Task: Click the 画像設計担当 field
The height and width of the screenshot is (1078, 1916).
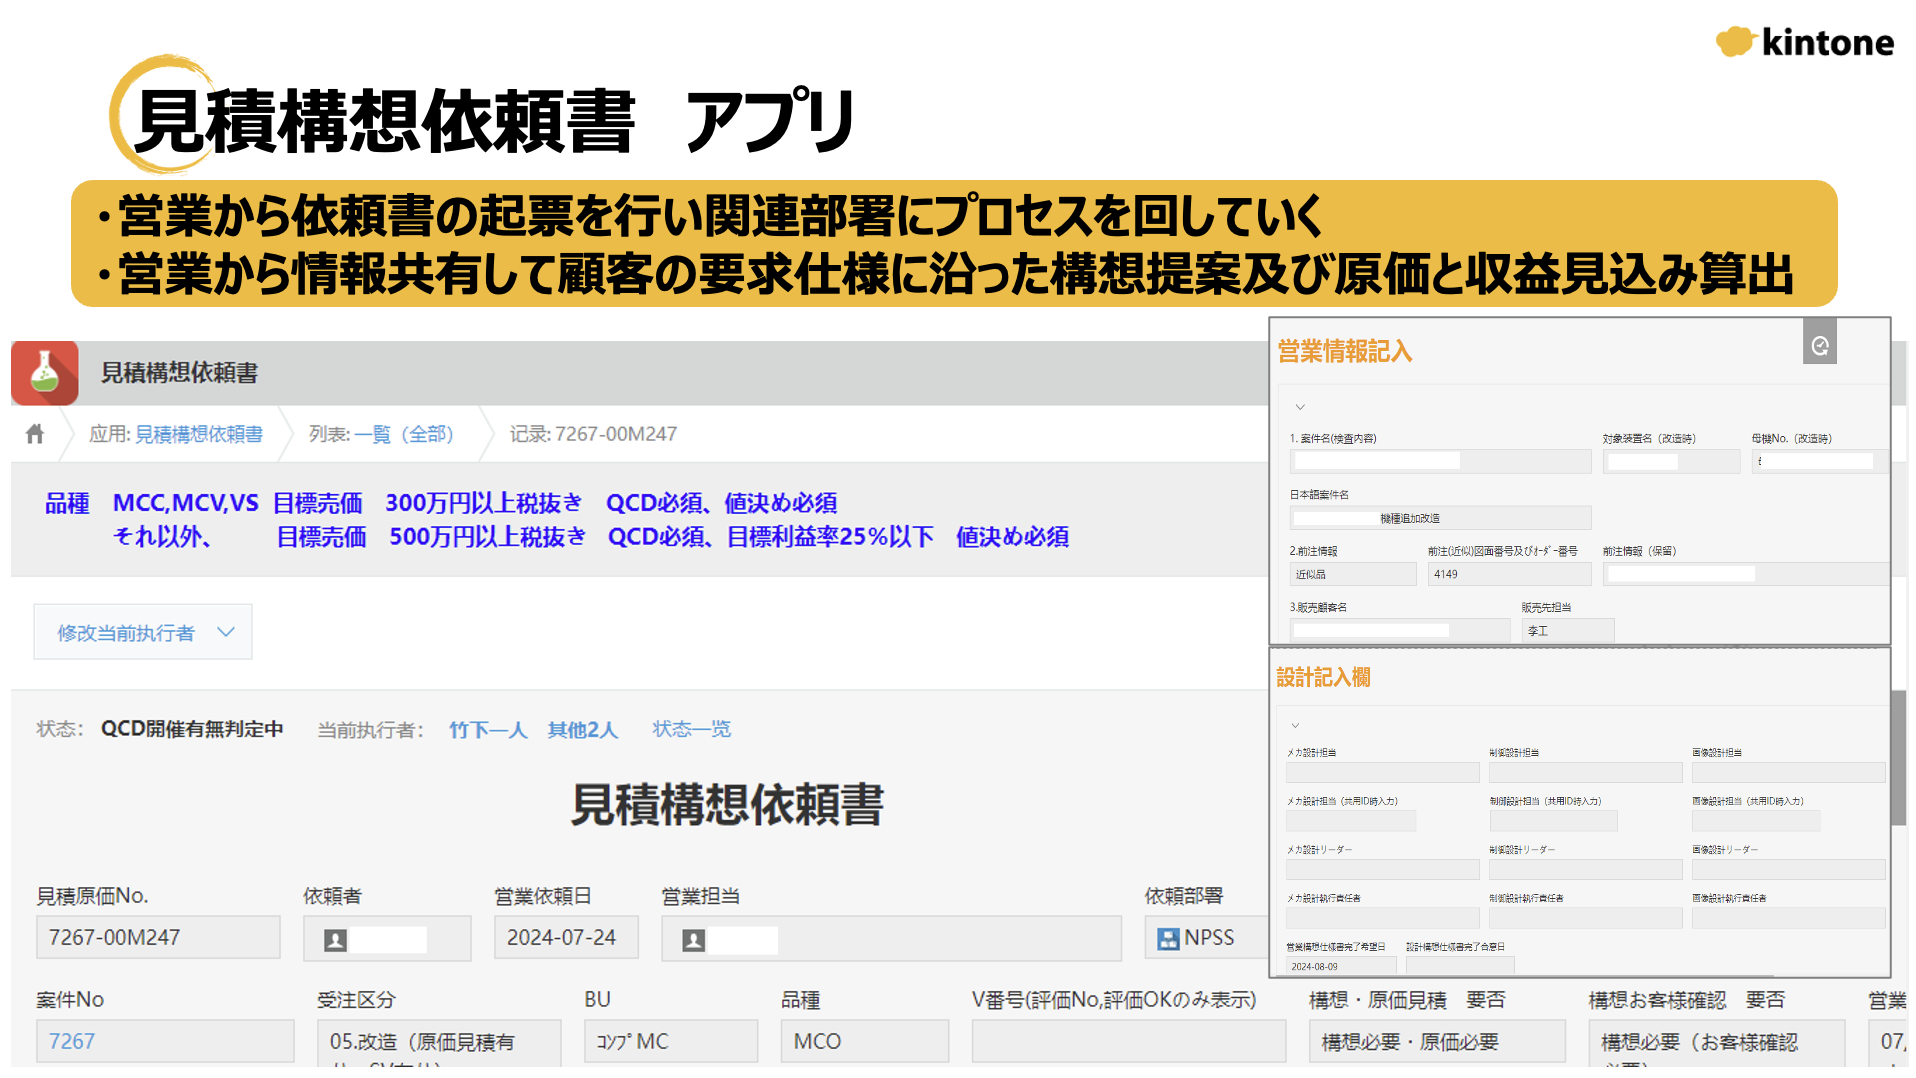Action: tap(1788, 772)
